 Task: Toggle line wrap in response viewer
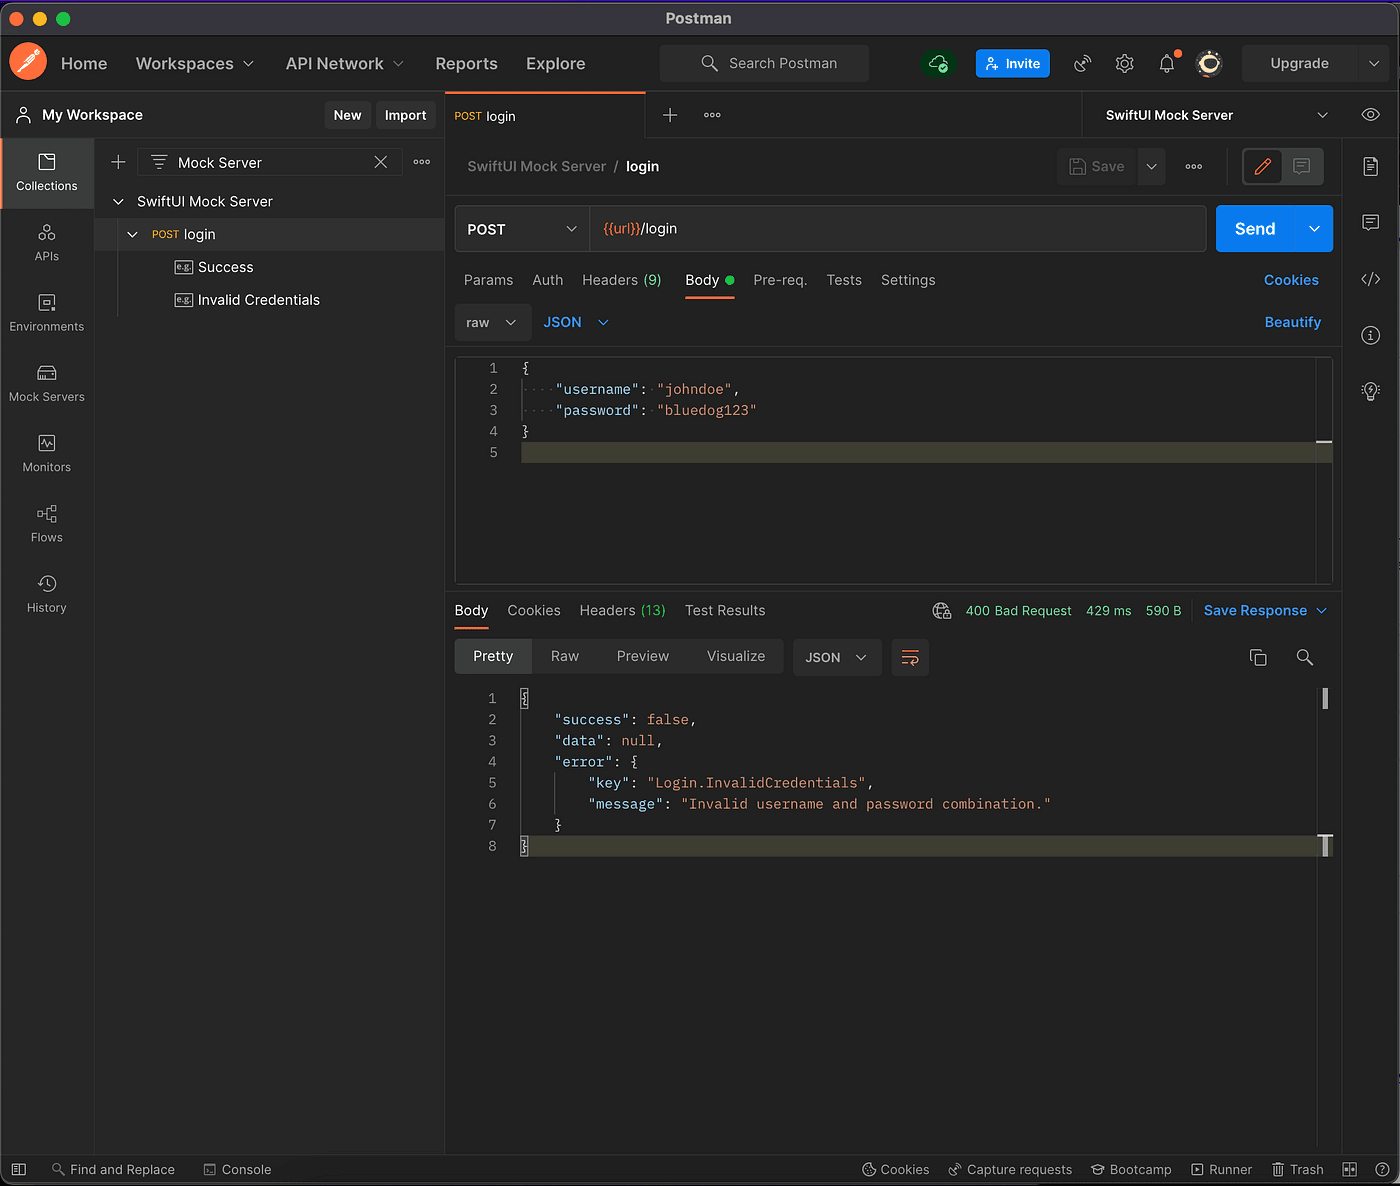[x=910, y=657]
